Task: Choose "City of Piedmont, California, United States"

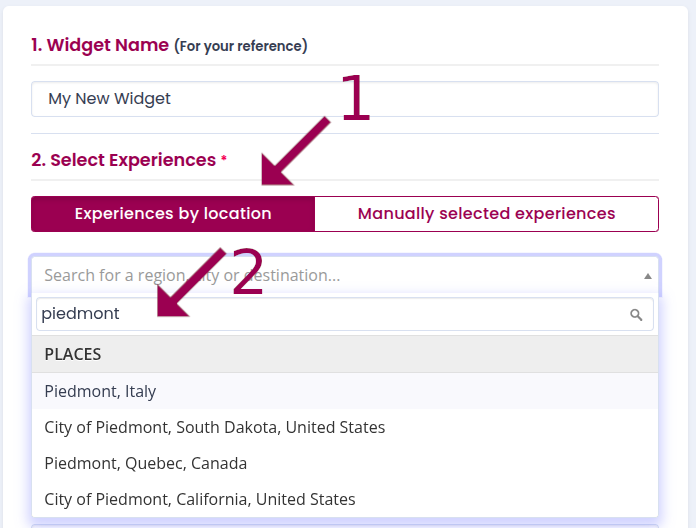Action: [x=200, y=499]
